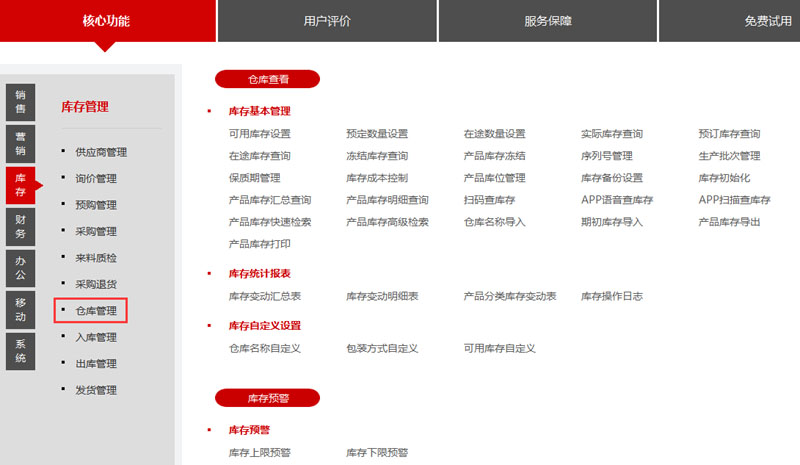Open the APP扫描查库存 link
This screenshot has height=465, width=800.
734,200
